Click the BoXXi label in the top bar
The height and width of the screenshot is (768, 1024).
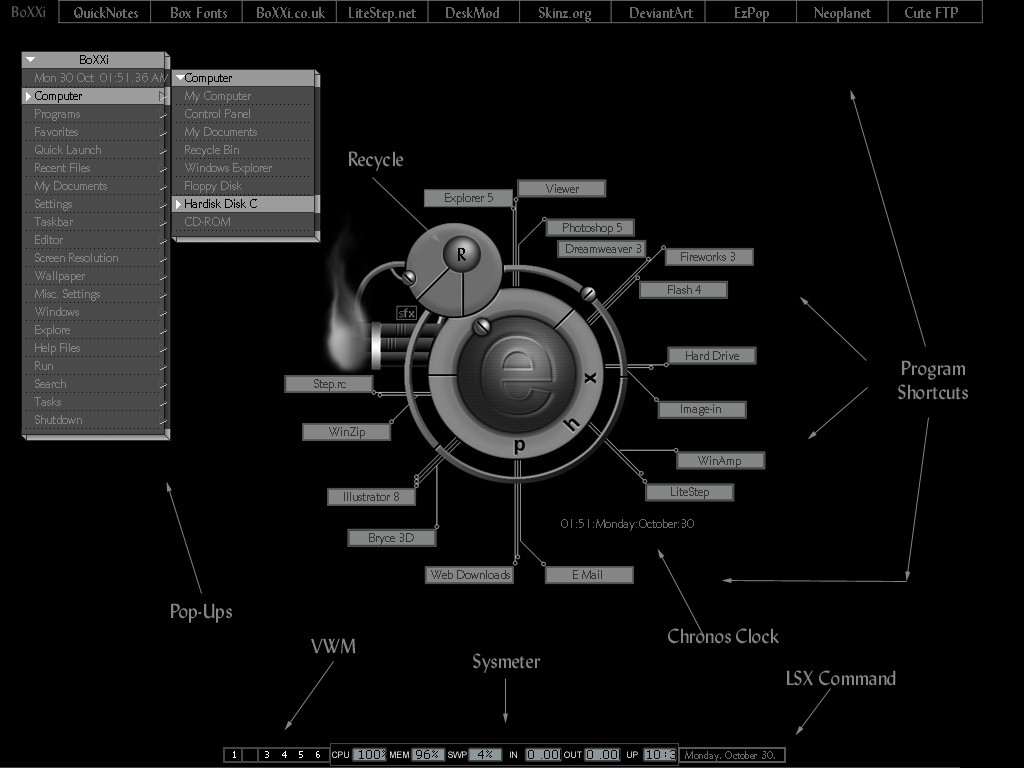coord(28,11)
